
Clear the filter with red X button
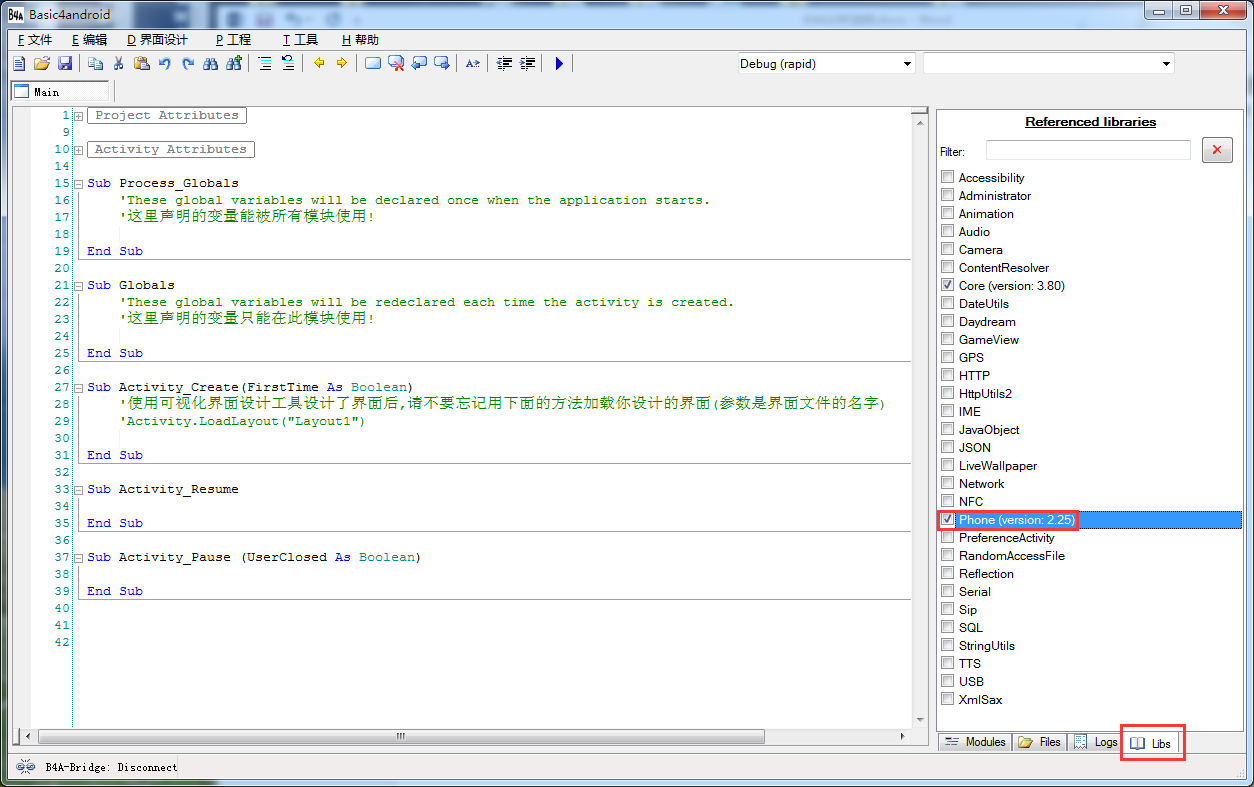point(1216,150)
